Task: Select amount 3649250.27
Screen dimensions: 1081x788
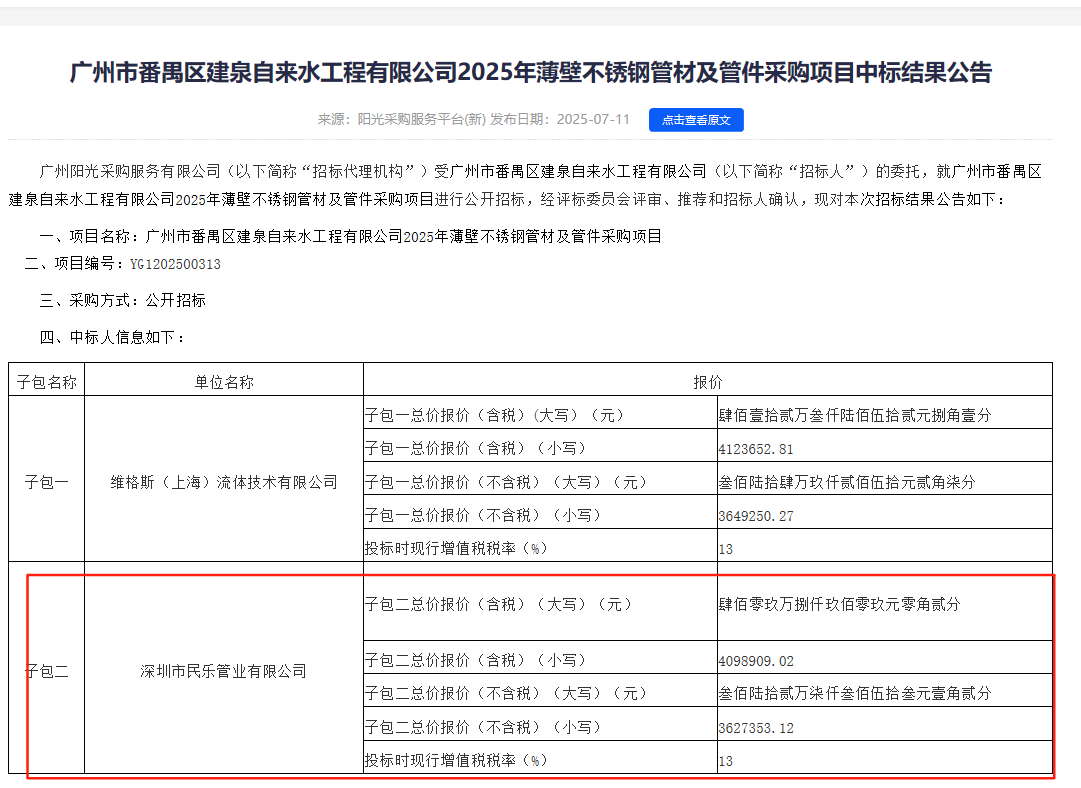Action: (756, 516)
